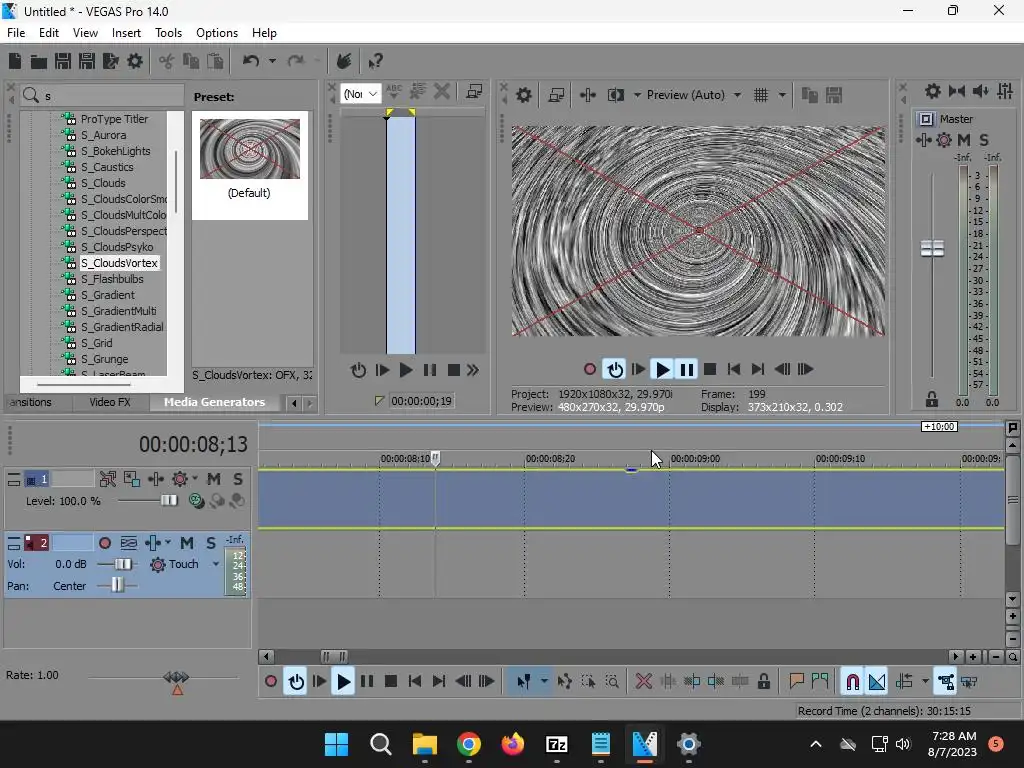Mute audio track 2
This screenshot has width=1024, height=768.
(x=187, y=543)
